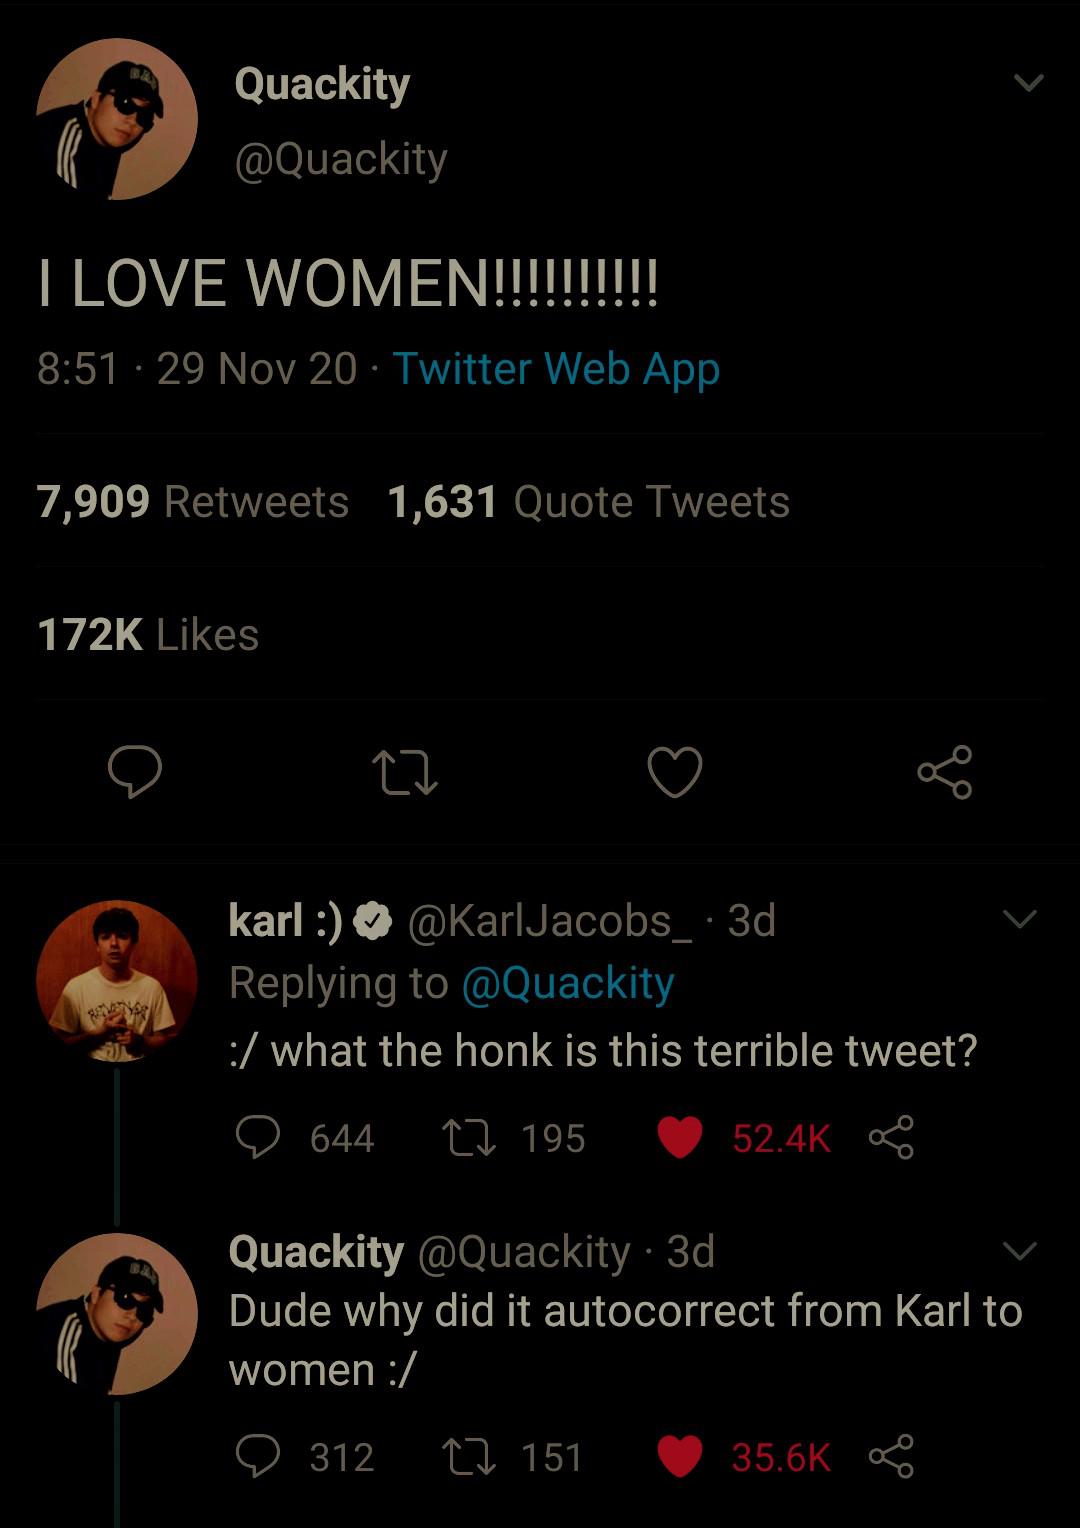The image size is (1080, 1528).
Task: Reply to Quackity's autocorrect tweet
Action: pyautogui.click(x=258, y=1457)
